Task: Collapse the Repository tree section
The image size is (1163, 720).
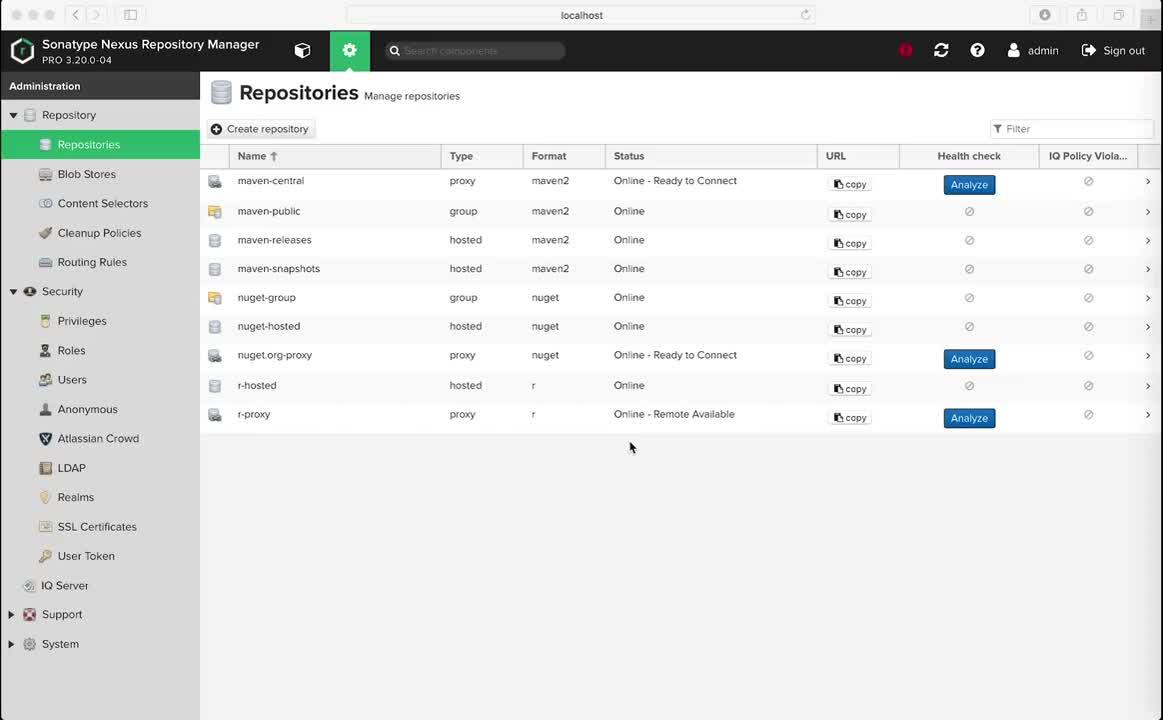Action: point(13,116)
